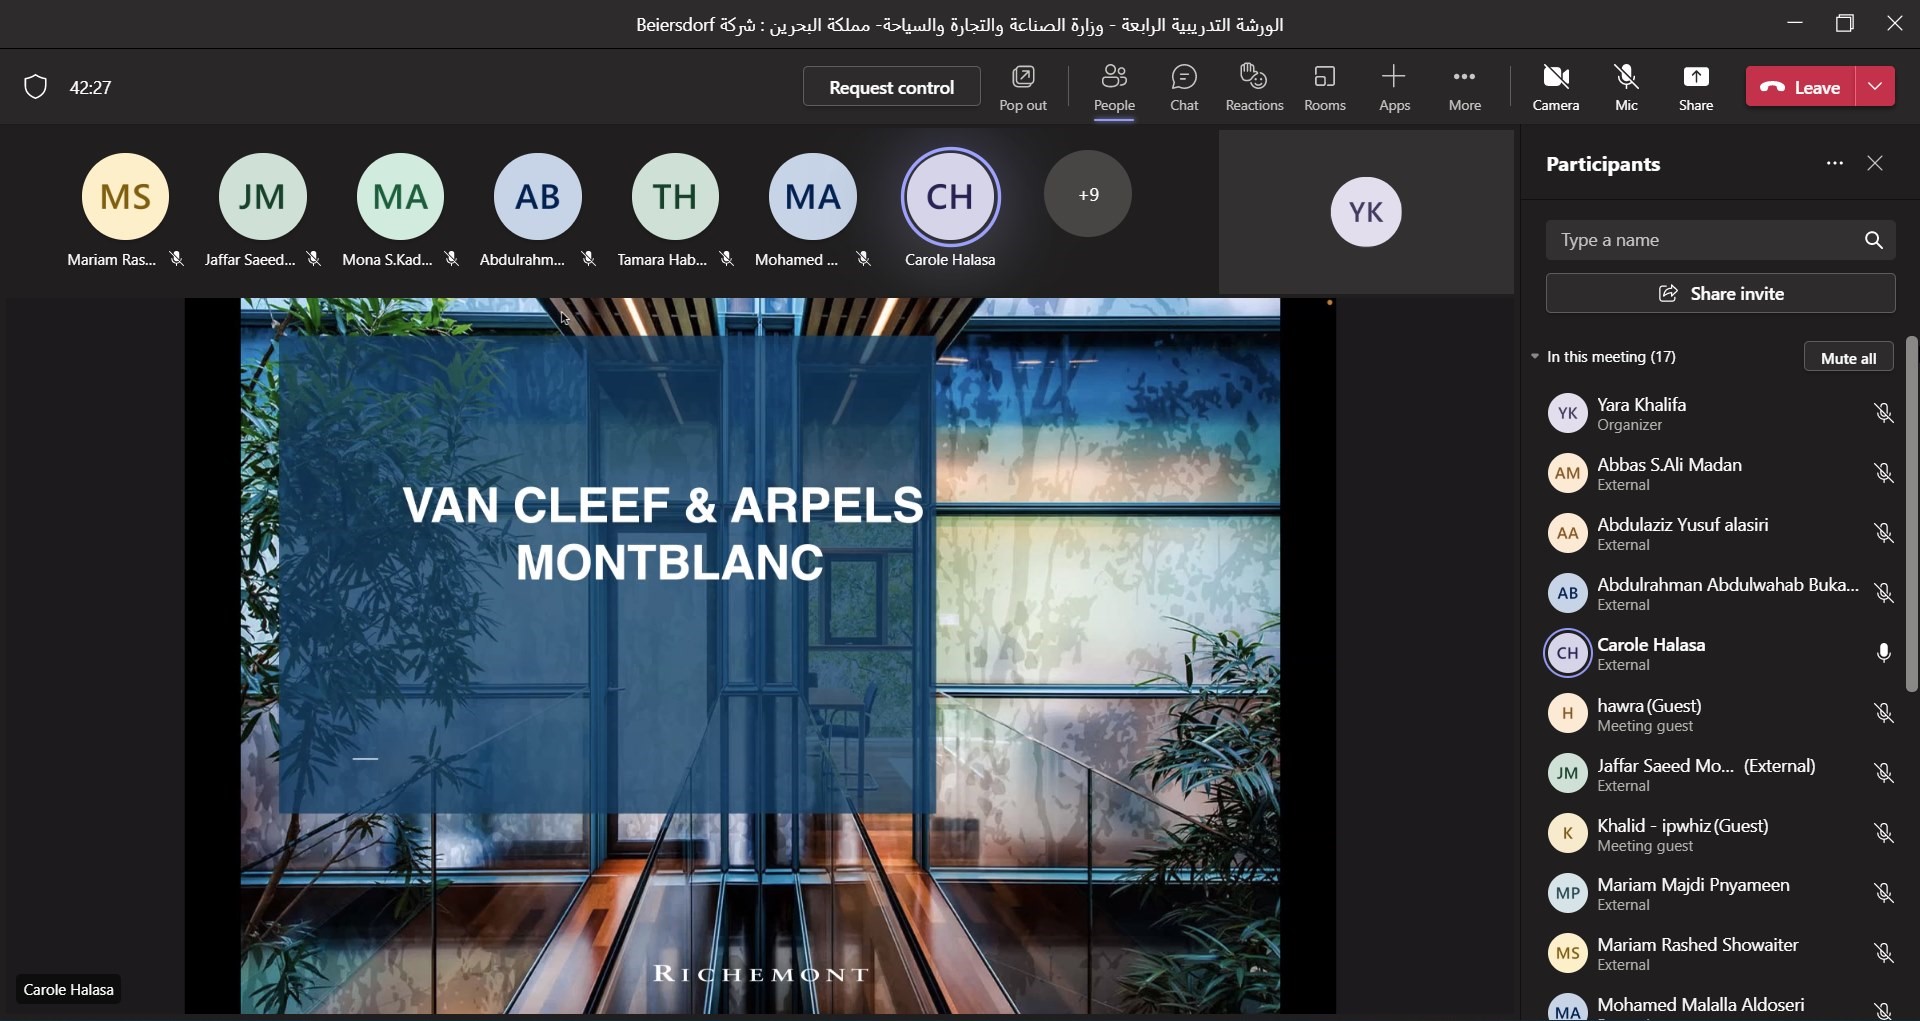Toggle the People panel

(x=1114, y=87)
